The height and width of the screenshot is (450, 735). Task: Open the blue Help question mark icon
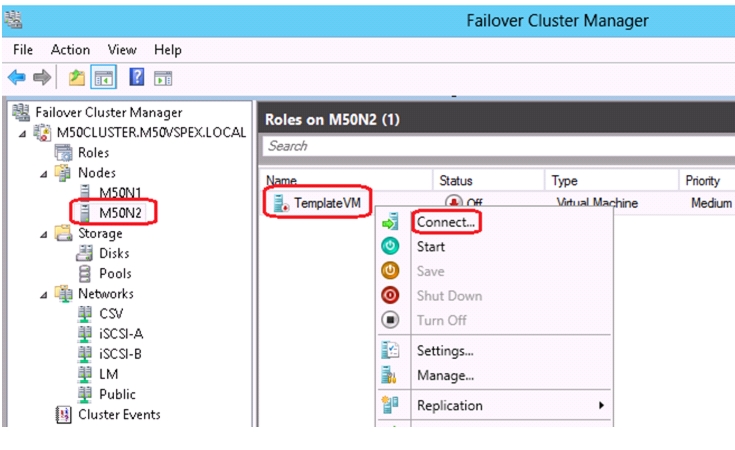coord(136,77)
